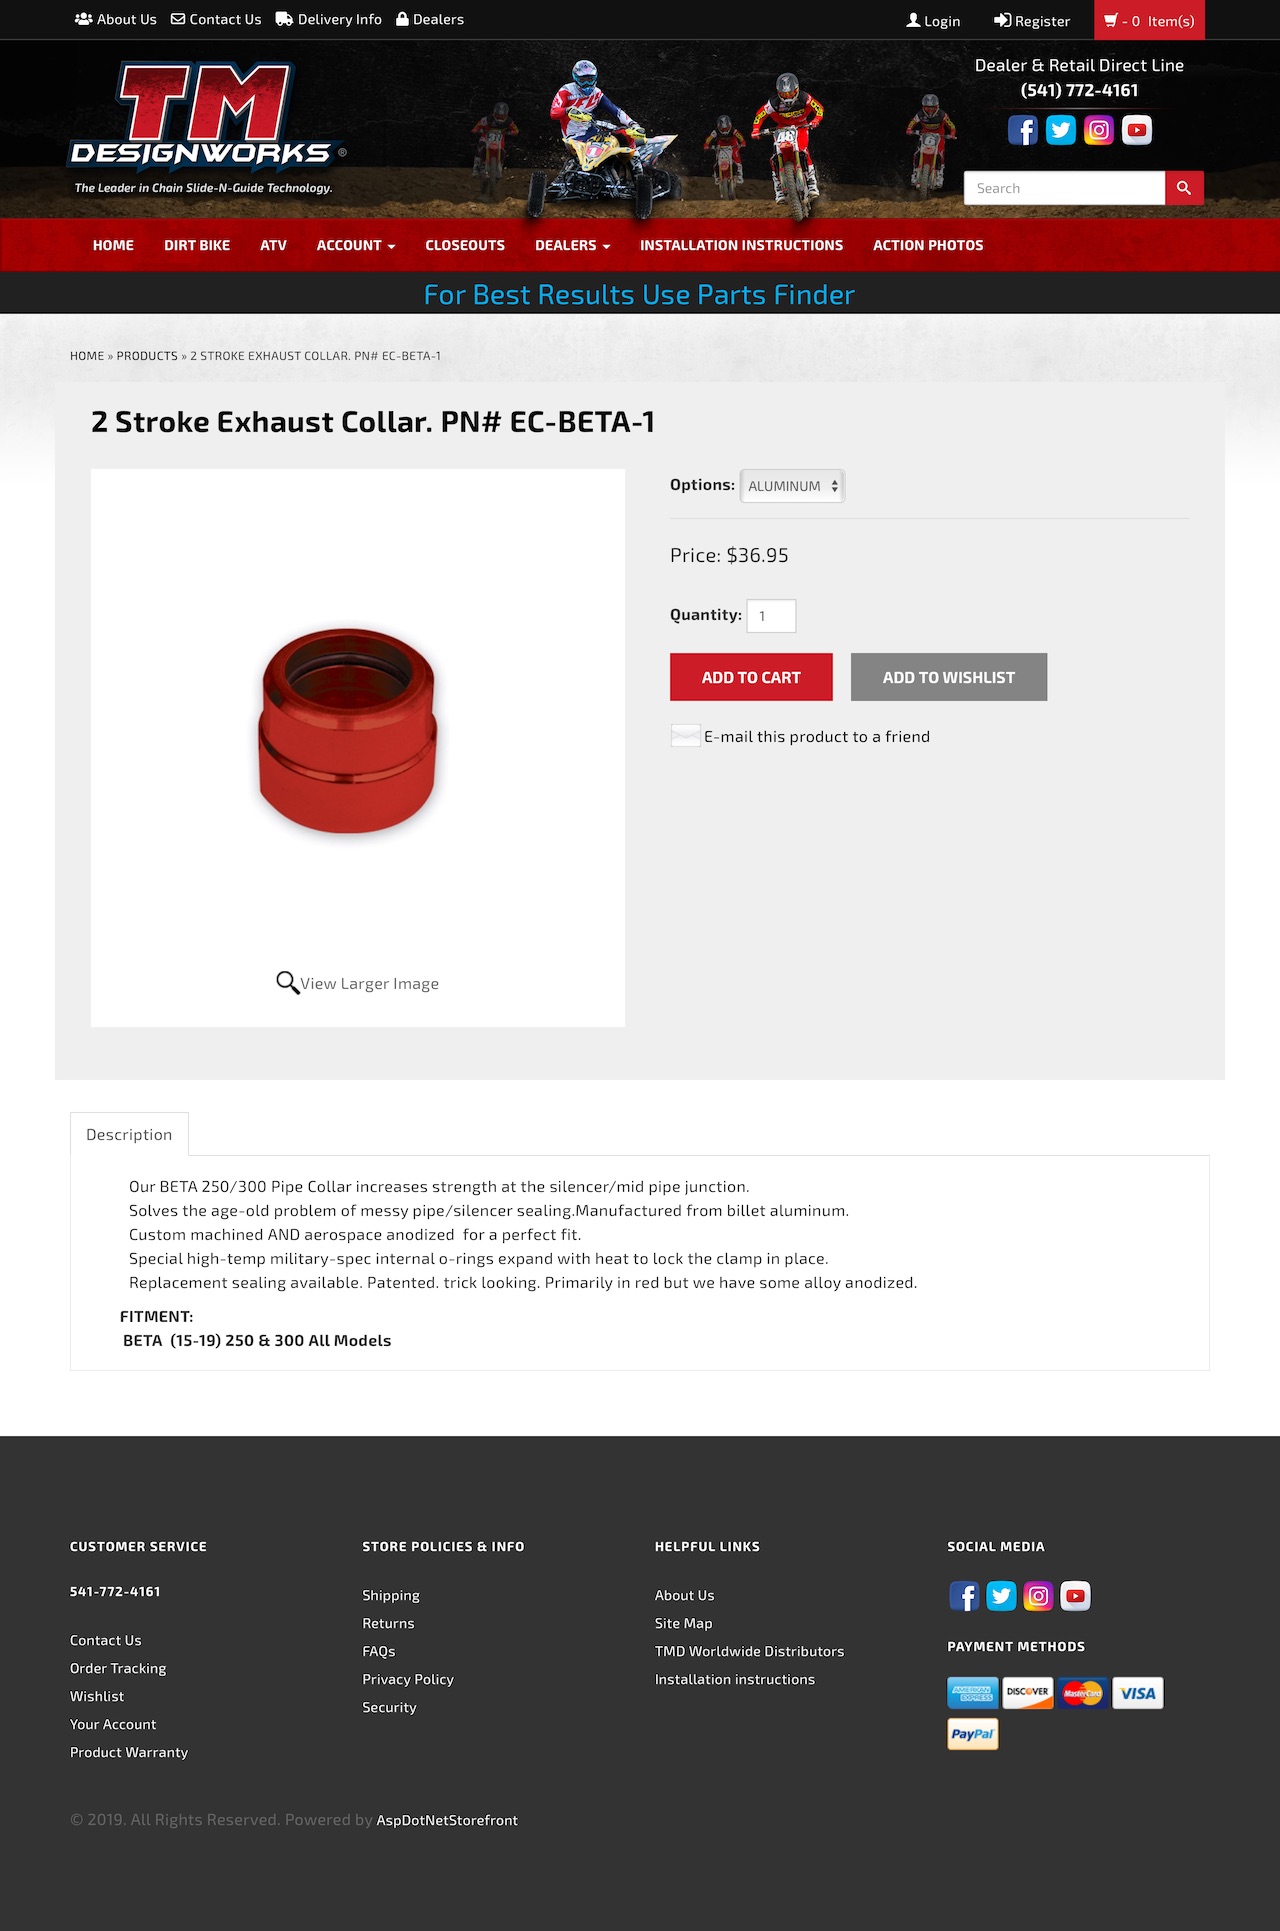The width and height of the screenshot is (1280, 1931).
Task: Click the ADD TO CART button
Action: coord(751,677)
